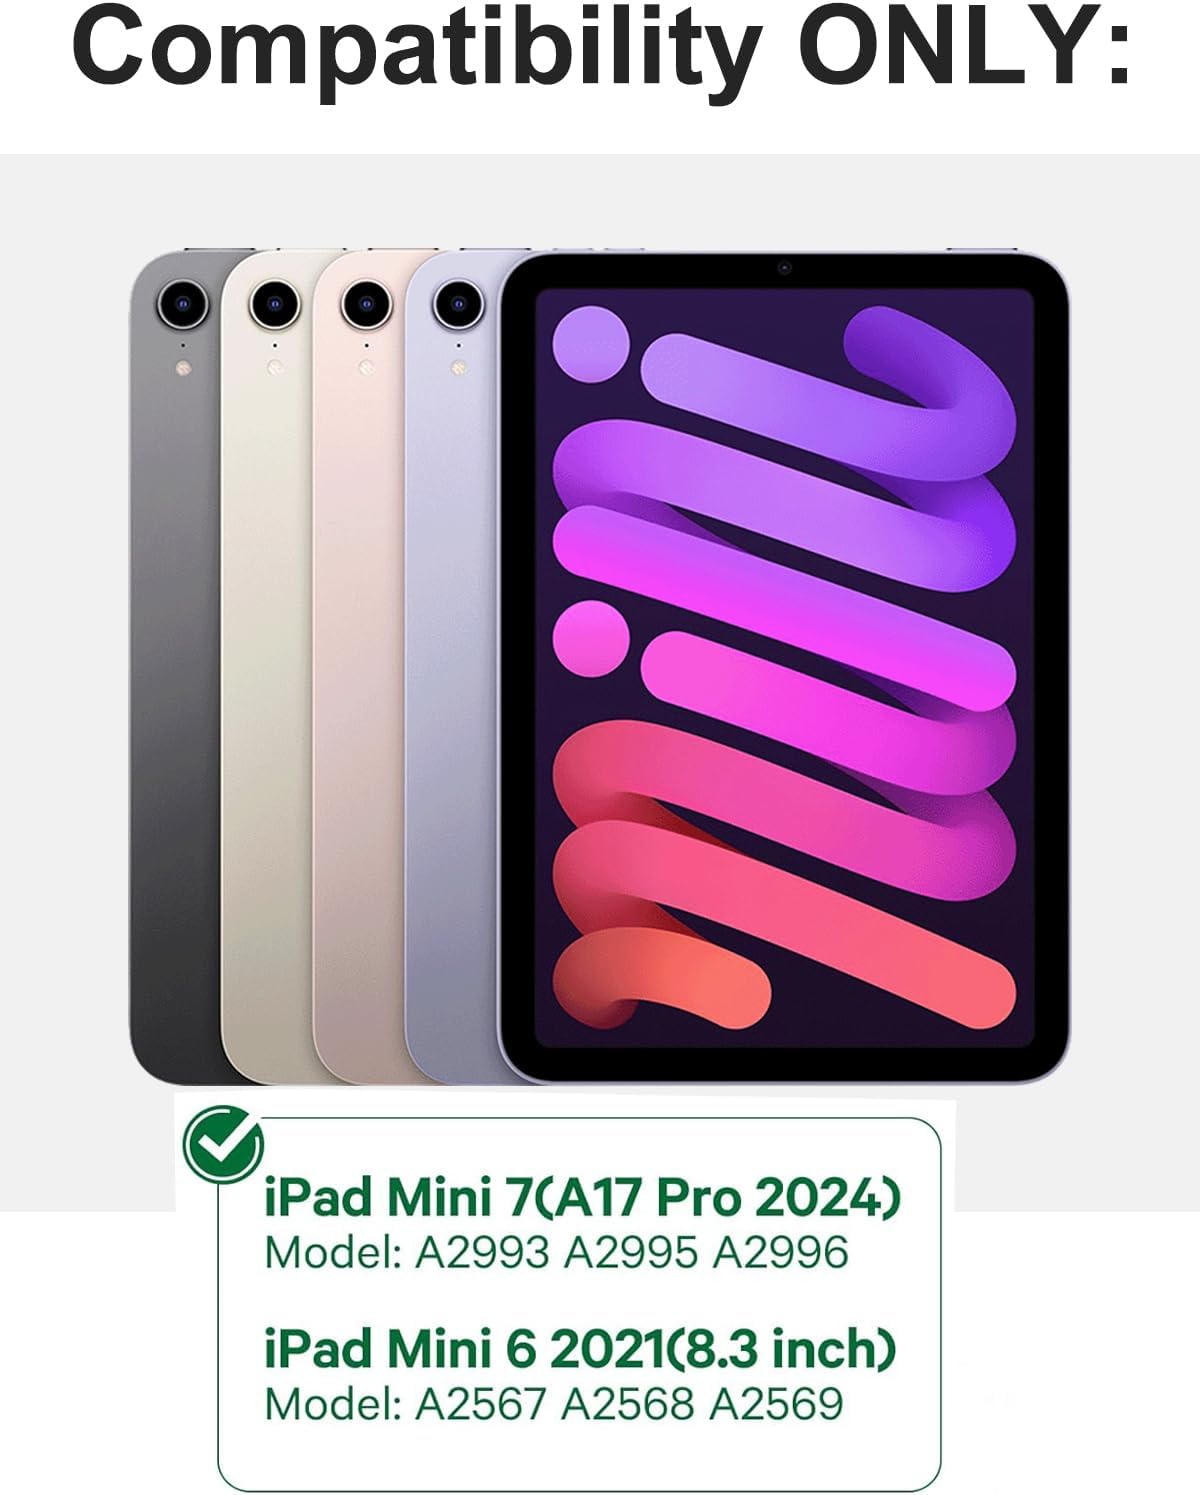The width and height of the screenshot is (1200, 1495).
Task: Click the iPad mini front display screen
Action: [784, 668]
